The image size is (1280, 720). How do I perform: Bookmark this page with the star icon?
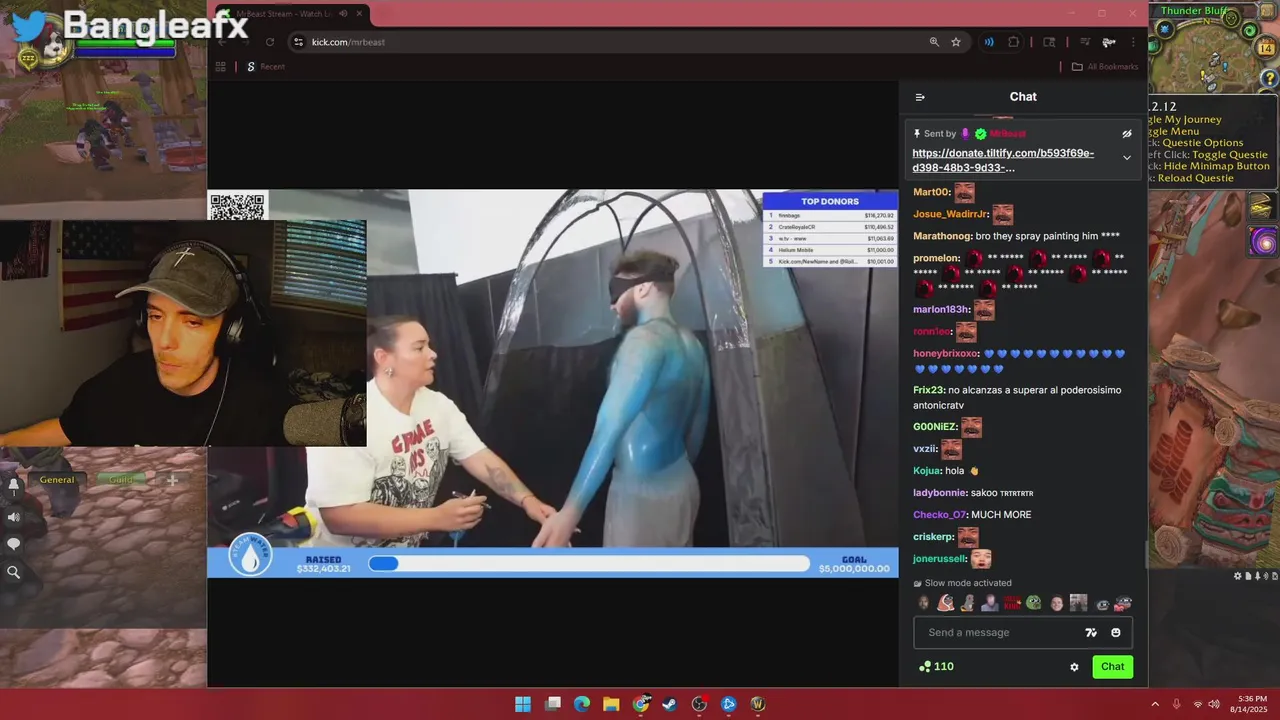[956, 42]
